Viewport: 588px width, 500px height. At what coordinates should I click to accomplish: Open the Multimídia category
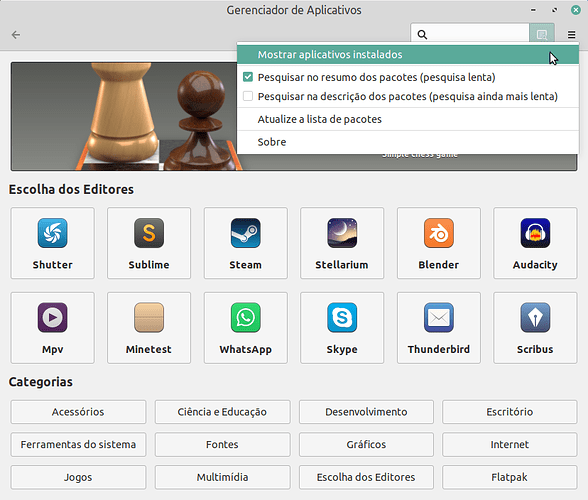222,477
